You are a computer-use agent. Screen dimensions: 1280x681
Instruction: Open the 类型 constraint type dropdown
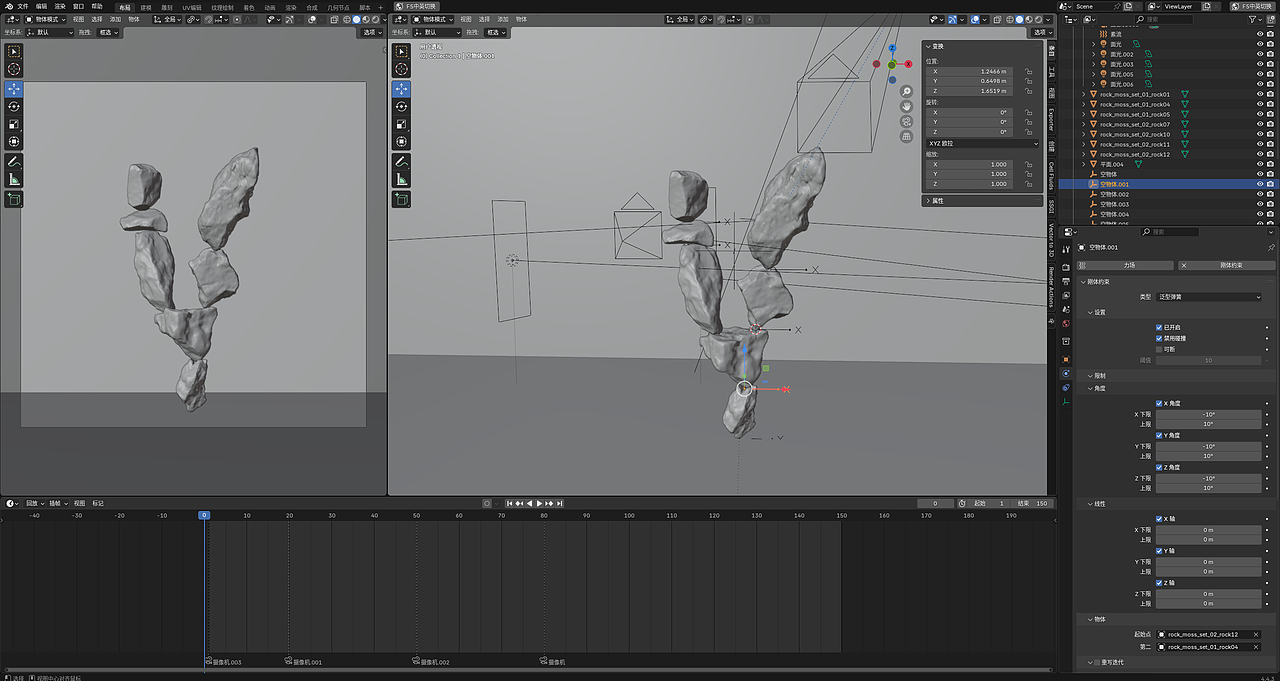point(1209,297)
